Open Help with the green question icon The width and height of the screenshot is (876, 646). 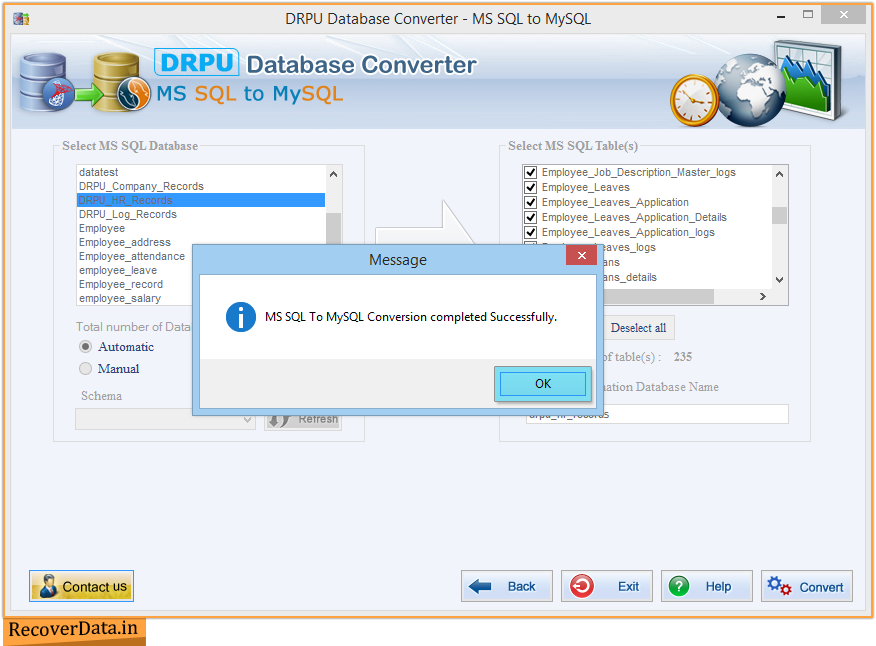tap(679, 586)
